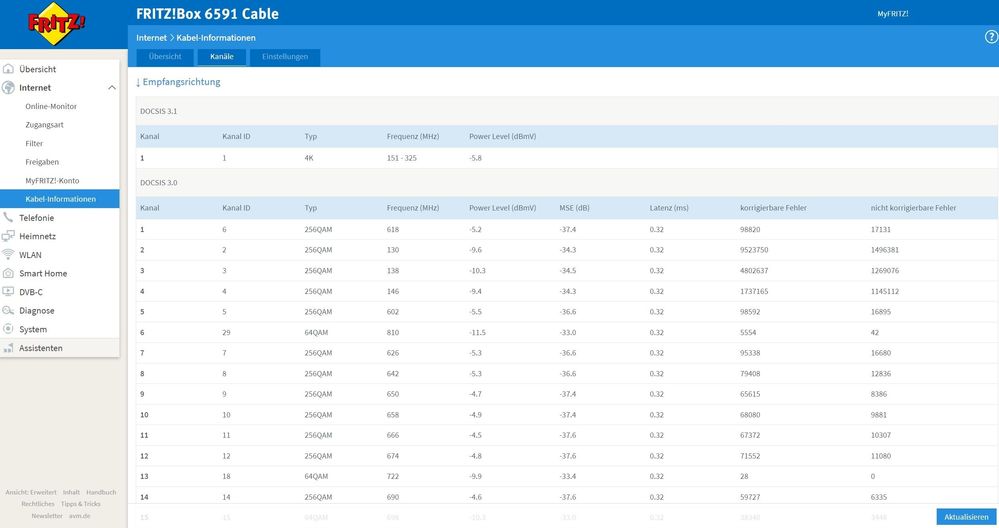Expand the Assistenten menu entry
999x528 pixels.
(41, 348)
